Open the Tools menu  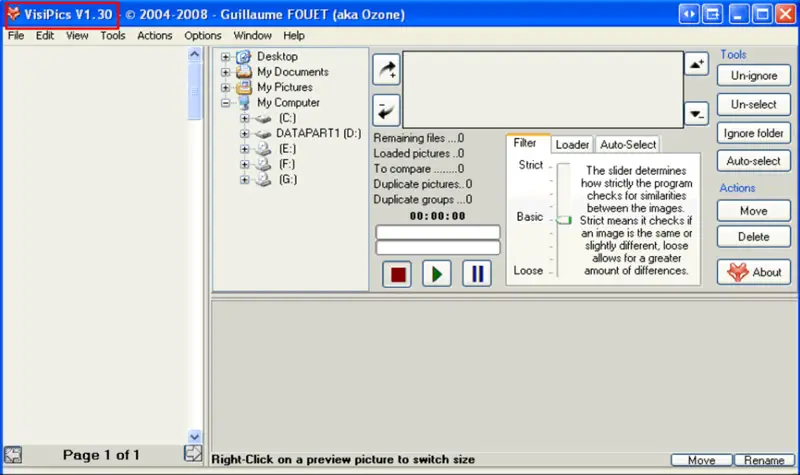point(113,36)
